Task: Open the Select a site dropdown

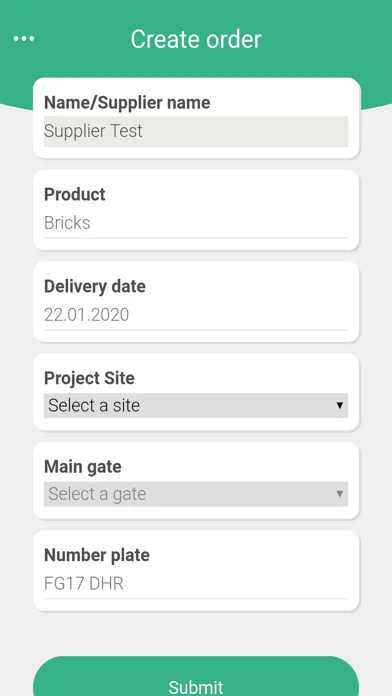Action: click(196, 405)
